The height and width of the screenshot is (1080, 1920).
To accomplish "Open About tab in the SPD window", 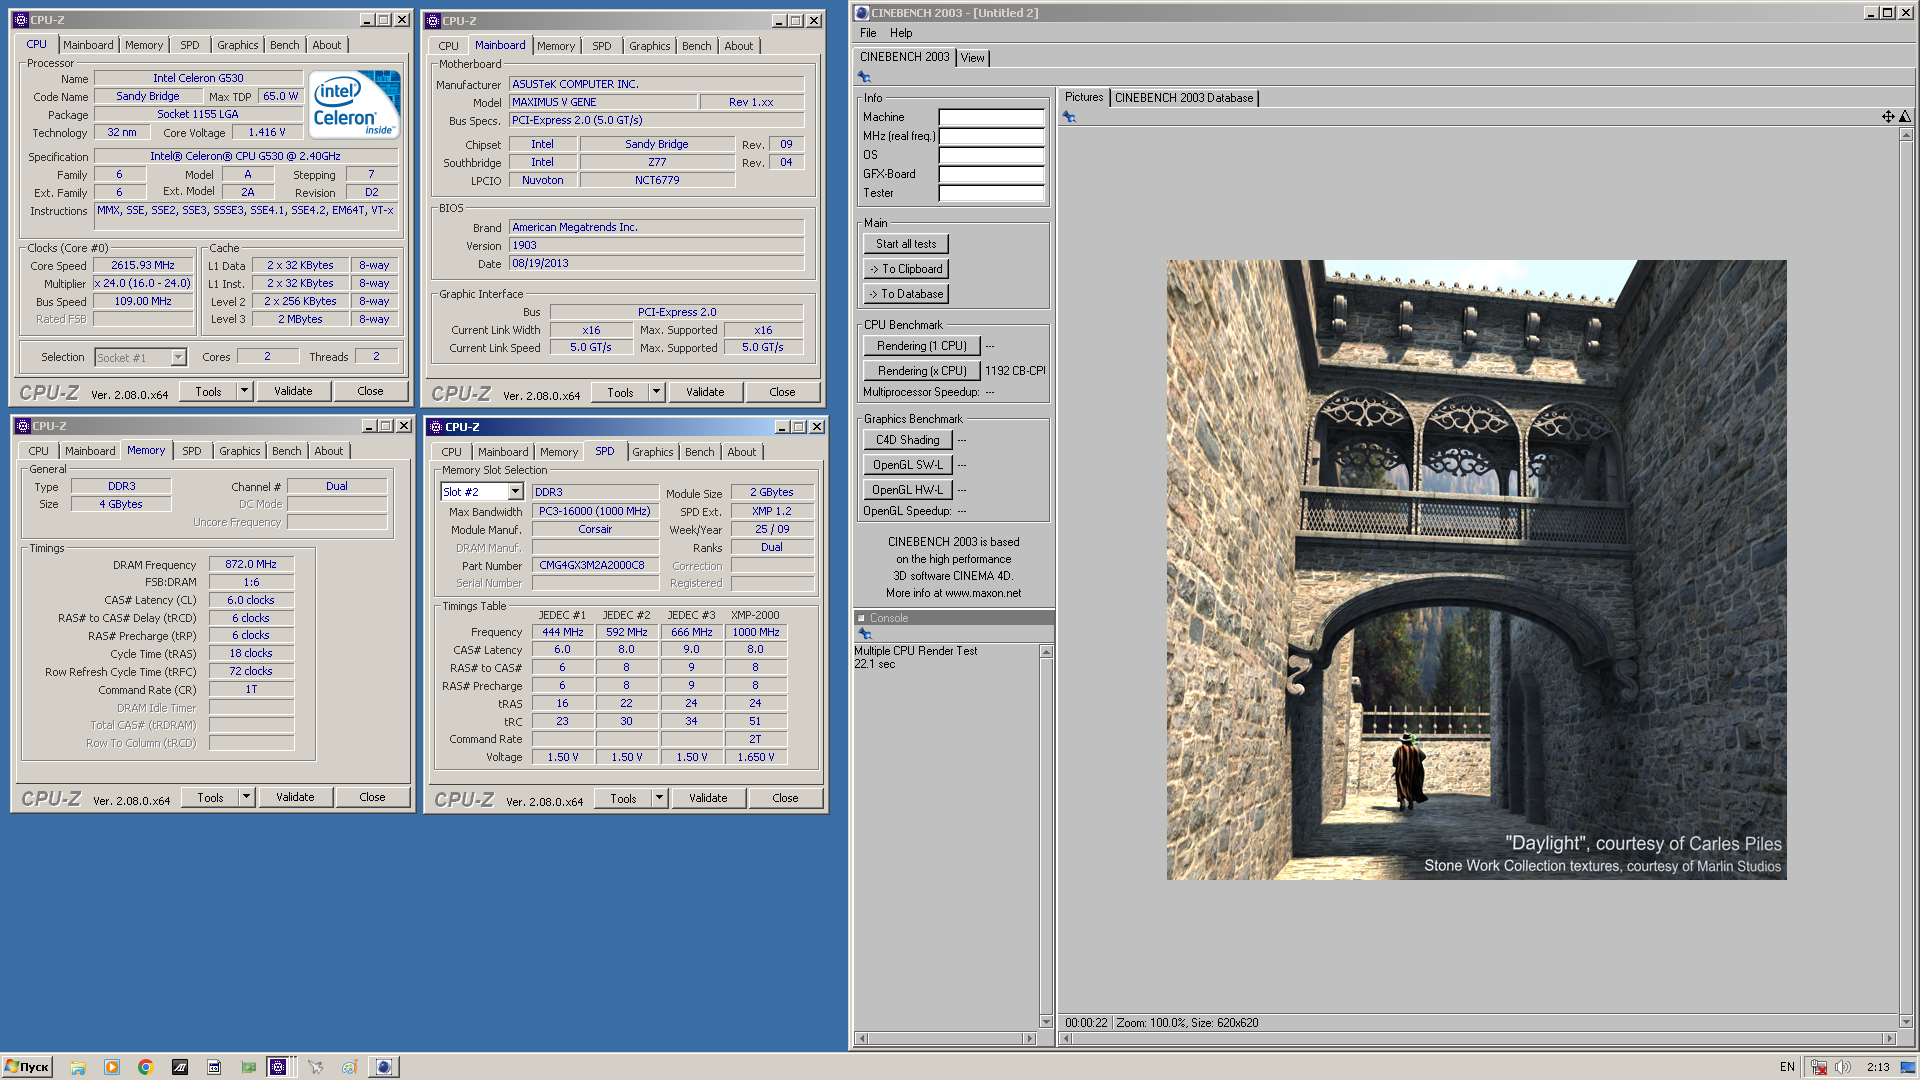I will (741, 452).
